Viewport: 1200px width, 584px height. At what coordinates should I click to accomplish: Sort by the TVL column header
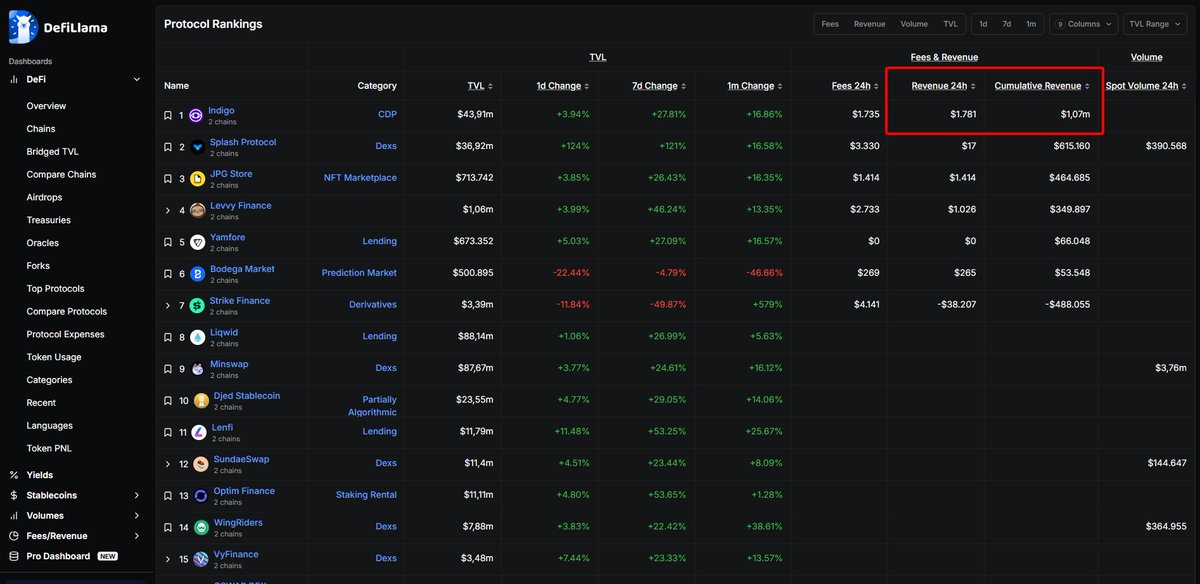[480, 86]
